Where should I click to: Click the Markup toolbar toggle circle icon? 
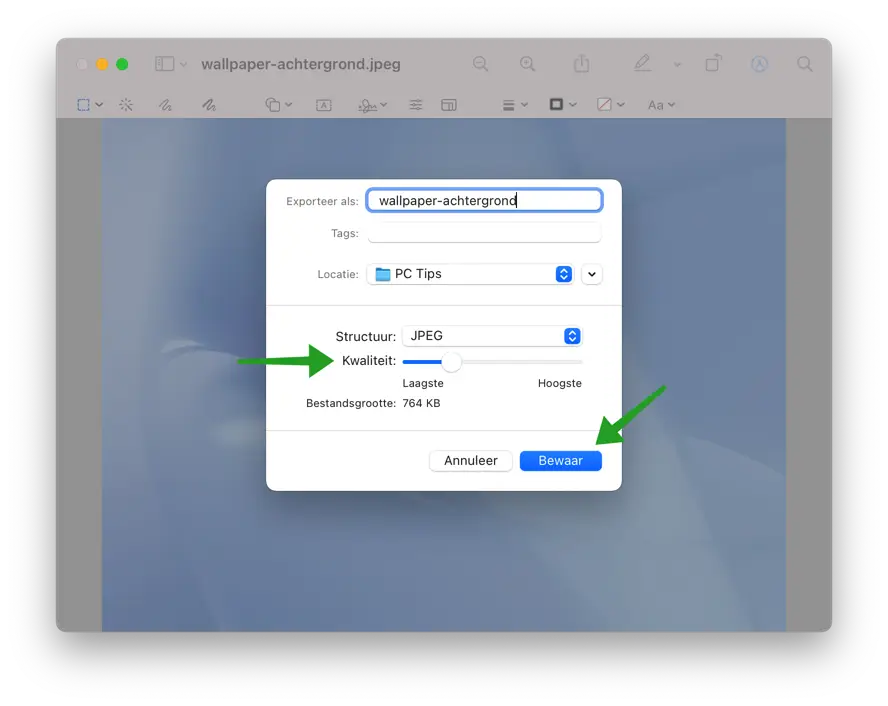point(759,64)
